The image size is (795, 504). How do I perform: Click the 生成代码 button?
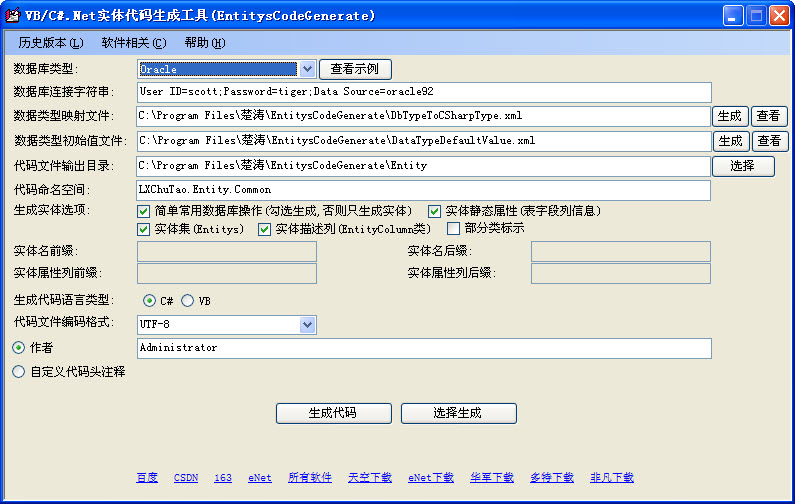click(x=334, y=413)
